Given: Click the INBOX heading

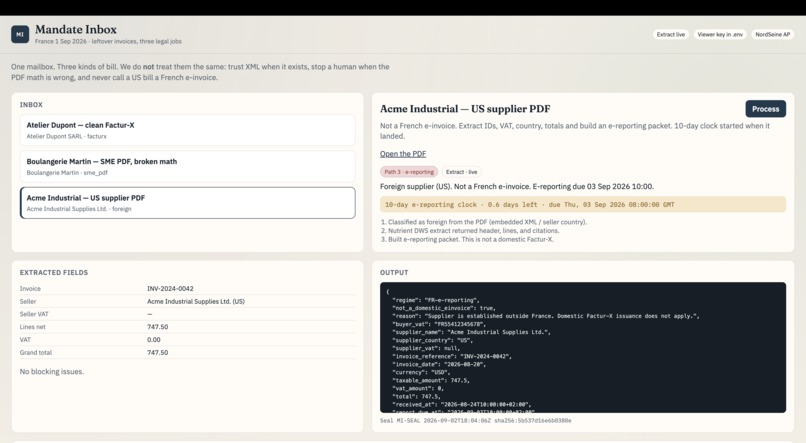Looking at the screenshot, I should 31,104.
